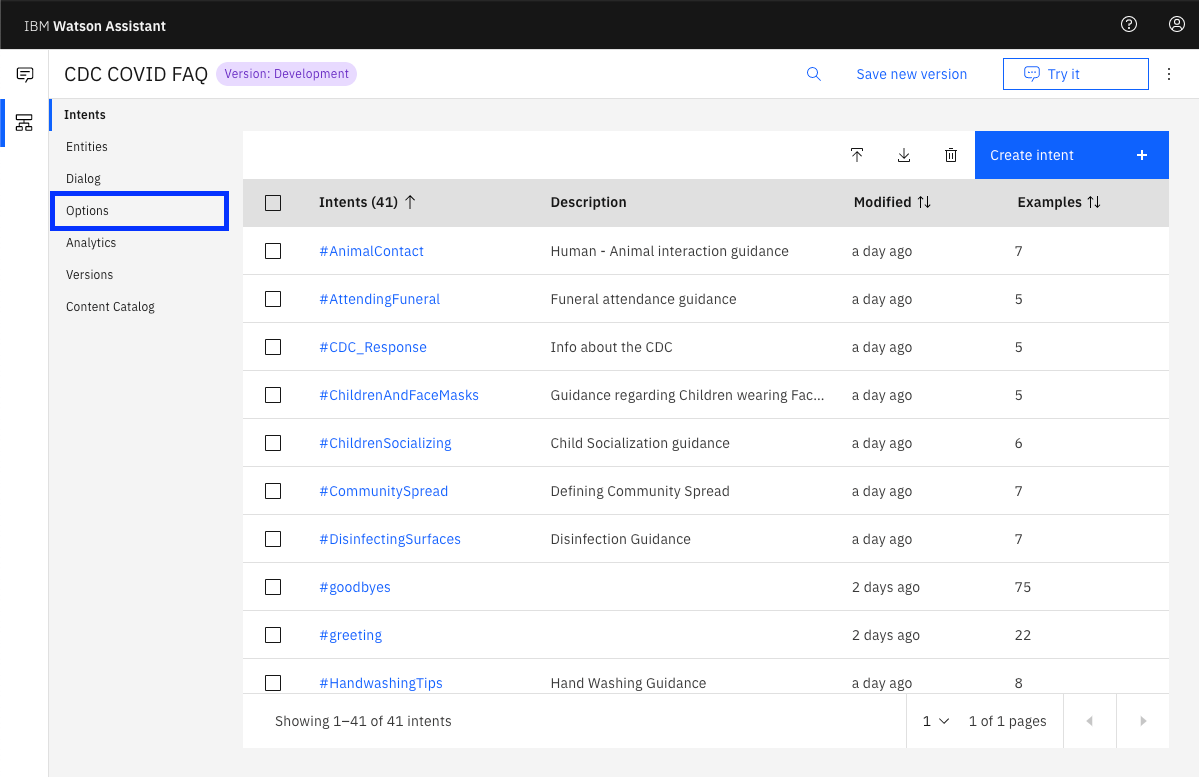Click 'Defining Community Spread' description

click(639, 491)
